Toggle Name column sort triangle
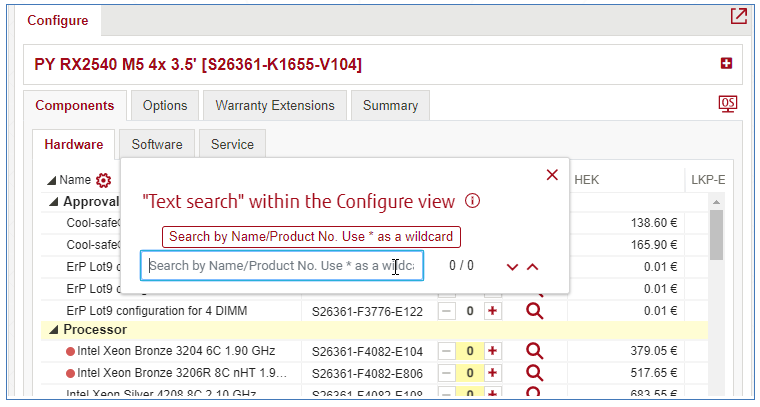Image resolution: width=760 pixels, height=407 pixels. click(51, 180)
